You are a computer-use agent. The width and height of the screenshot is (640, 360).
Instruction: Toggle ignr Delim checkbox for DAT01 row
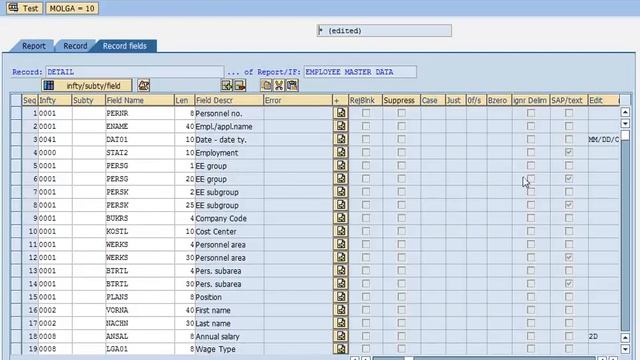pyautogui.click(x=531, y=139)
